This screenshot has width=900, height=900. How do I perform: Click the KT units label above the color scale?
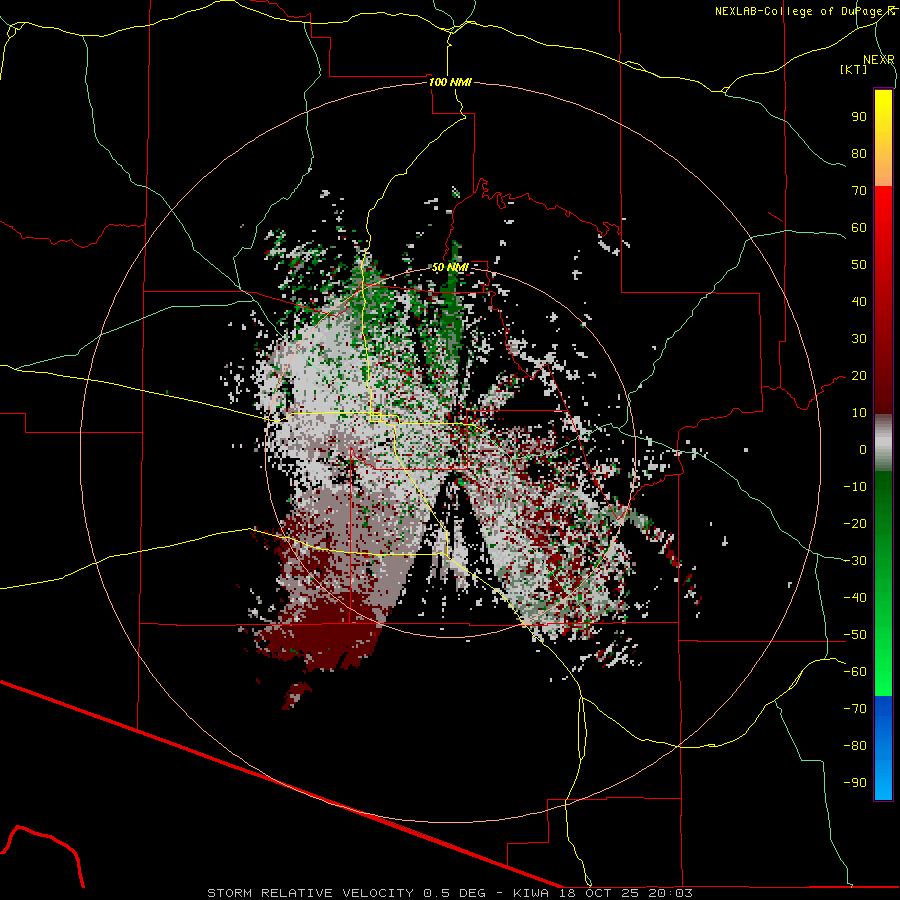(x=854, y=69)
